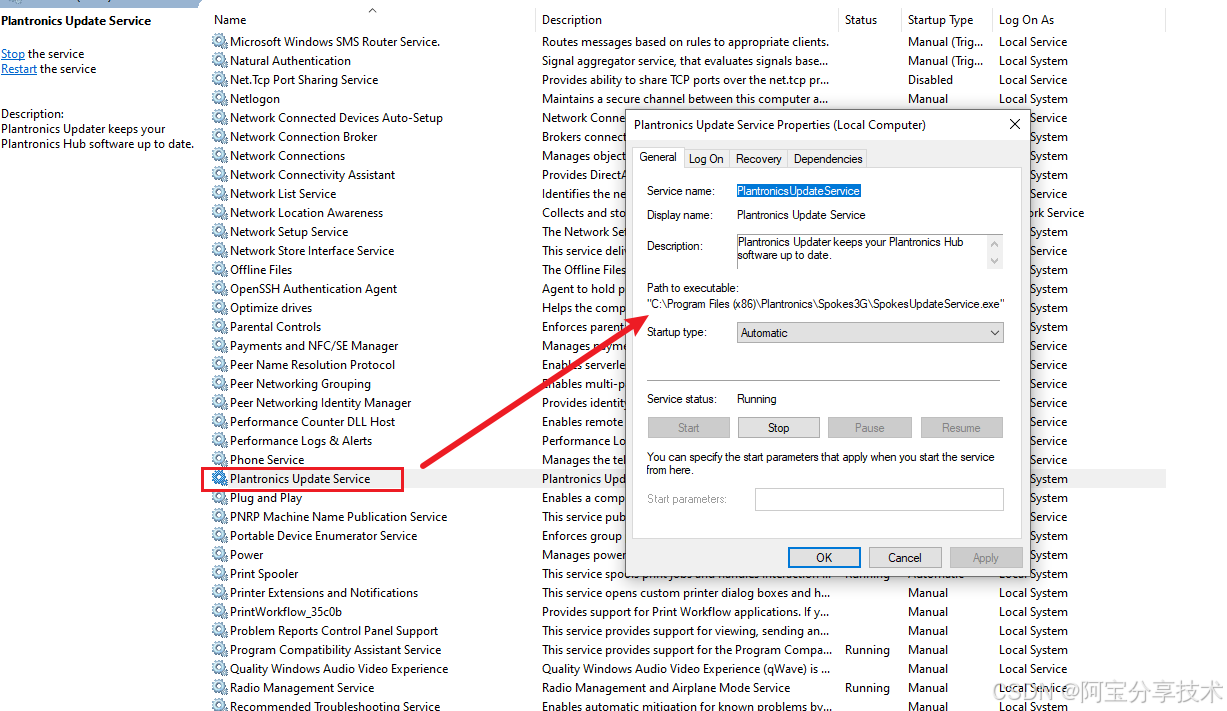
Task: Click the Service name field
Action: (799, 191)
